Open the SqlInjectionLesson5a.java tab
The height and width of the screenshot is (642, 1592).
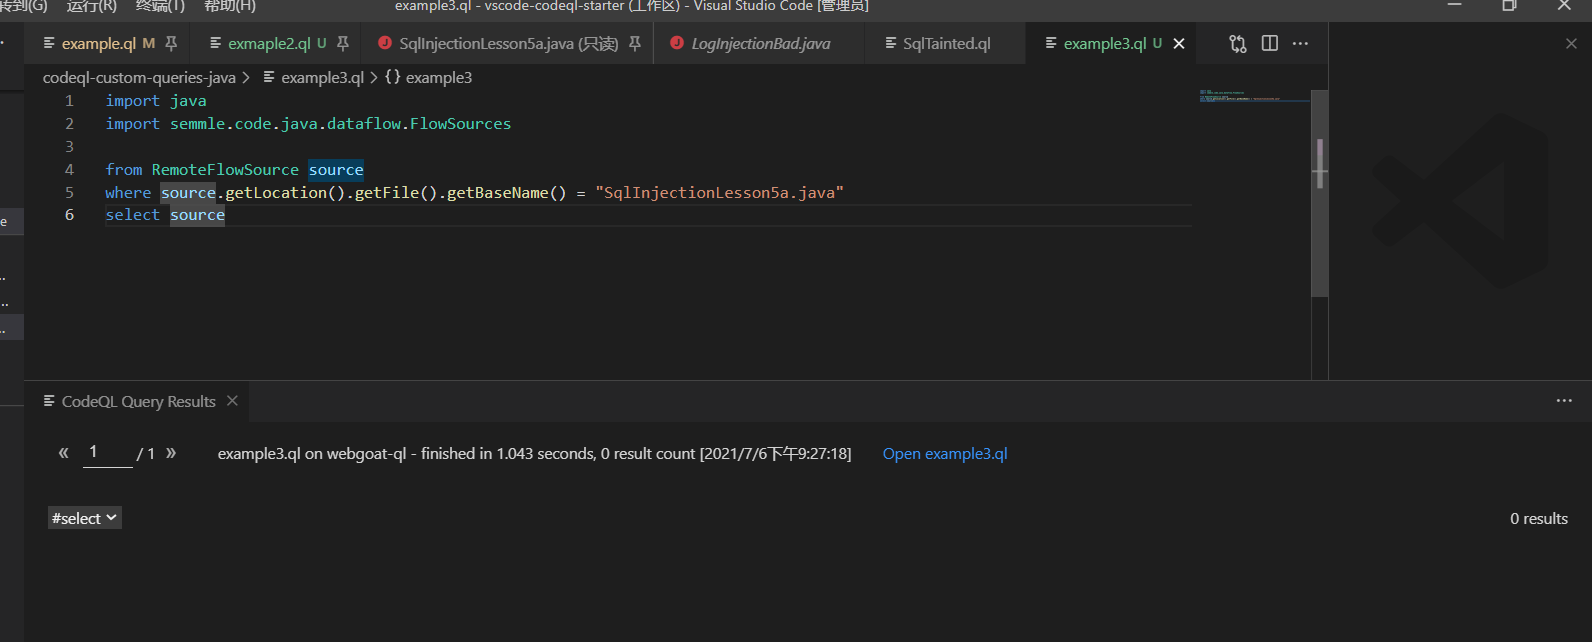(x=508, y=44)
